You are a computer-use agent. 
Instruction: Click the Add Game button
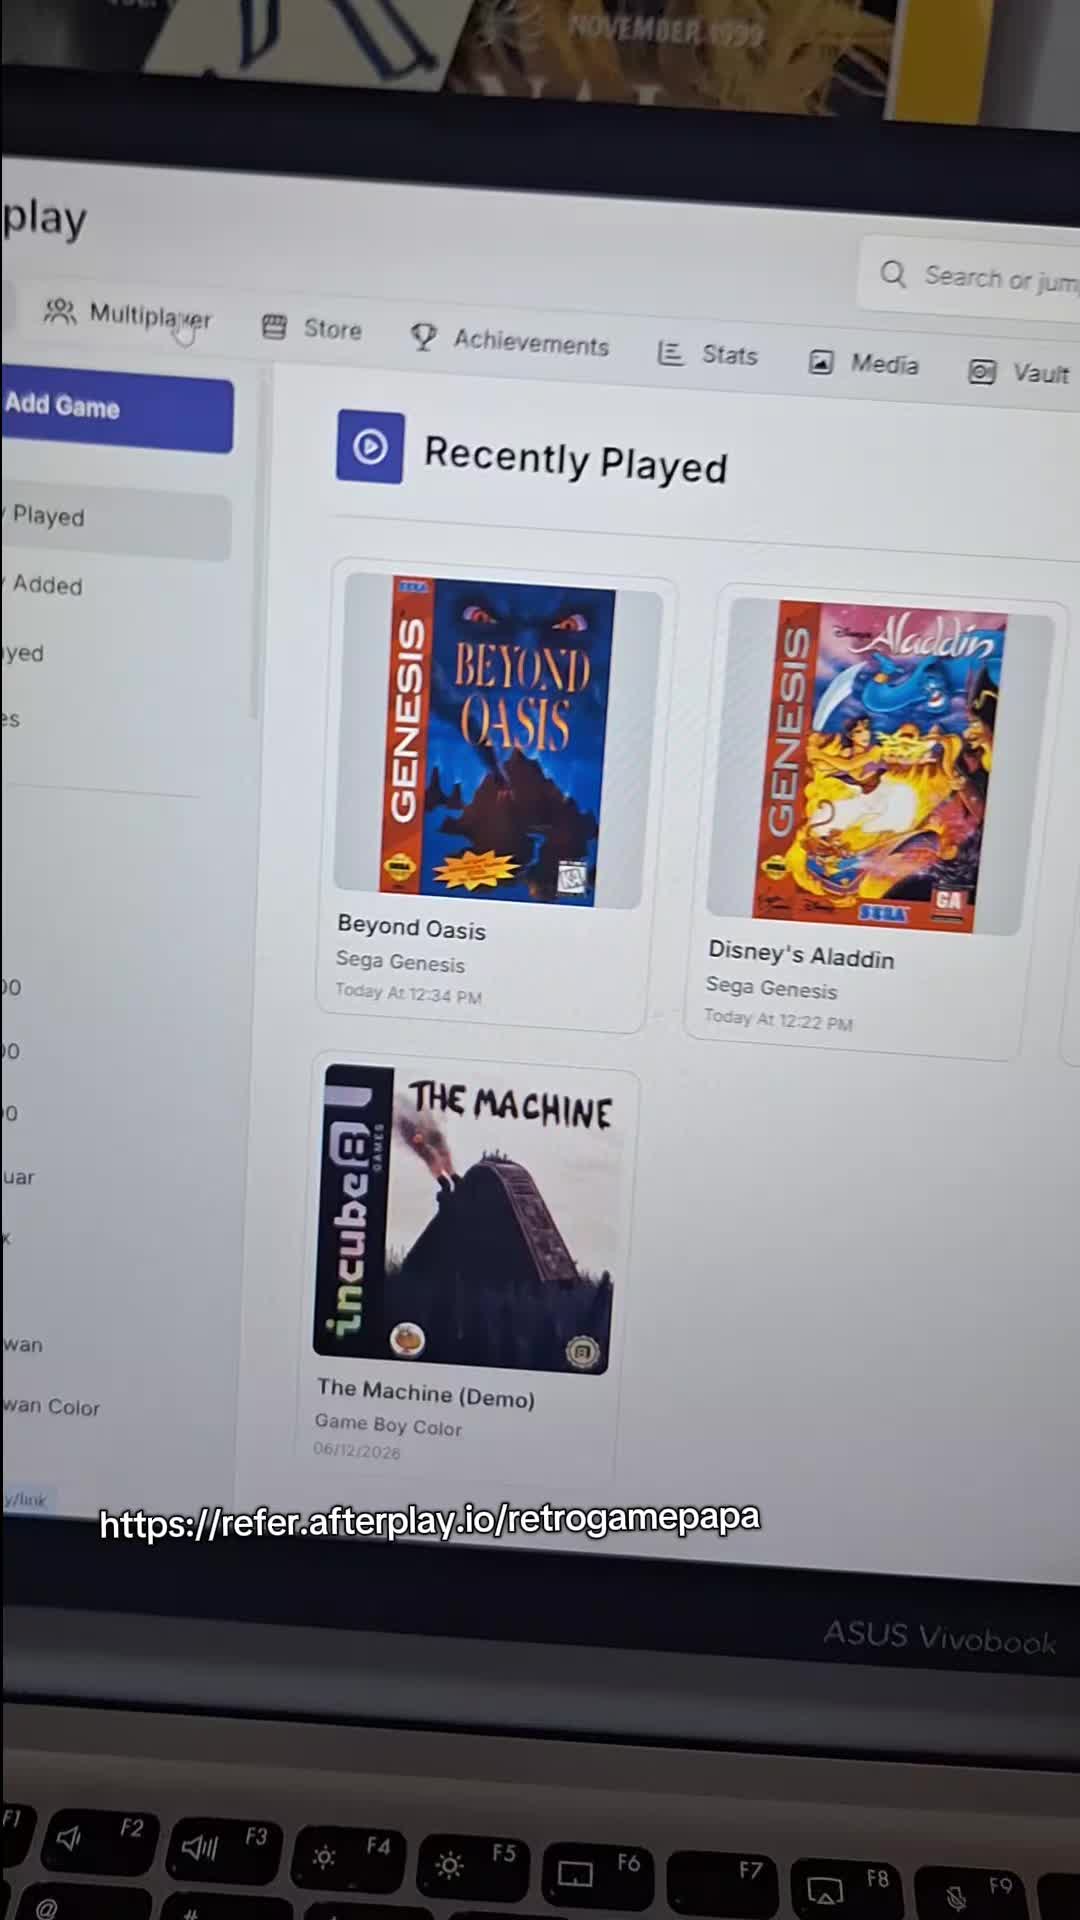[x=117, y=409]
